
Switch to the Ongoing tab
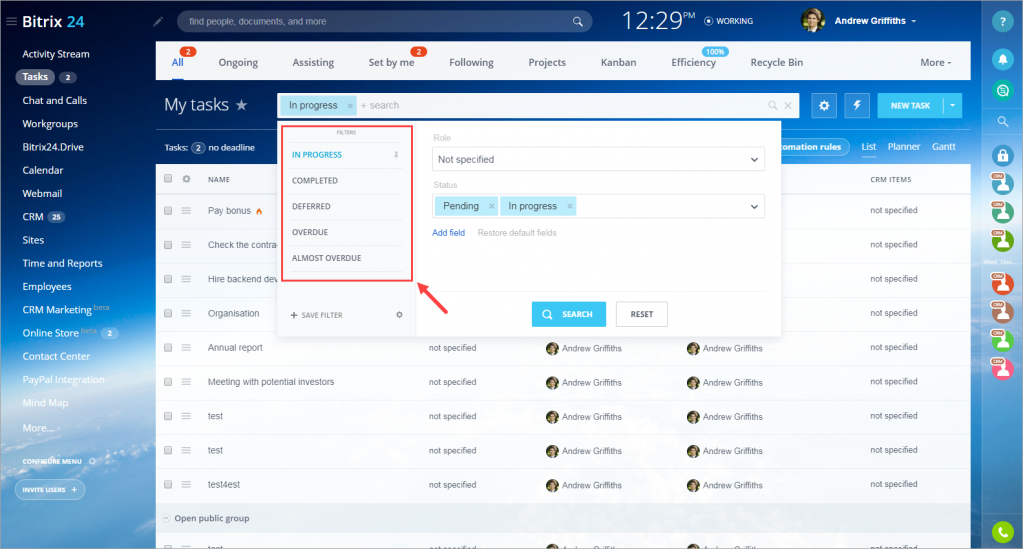238,63
